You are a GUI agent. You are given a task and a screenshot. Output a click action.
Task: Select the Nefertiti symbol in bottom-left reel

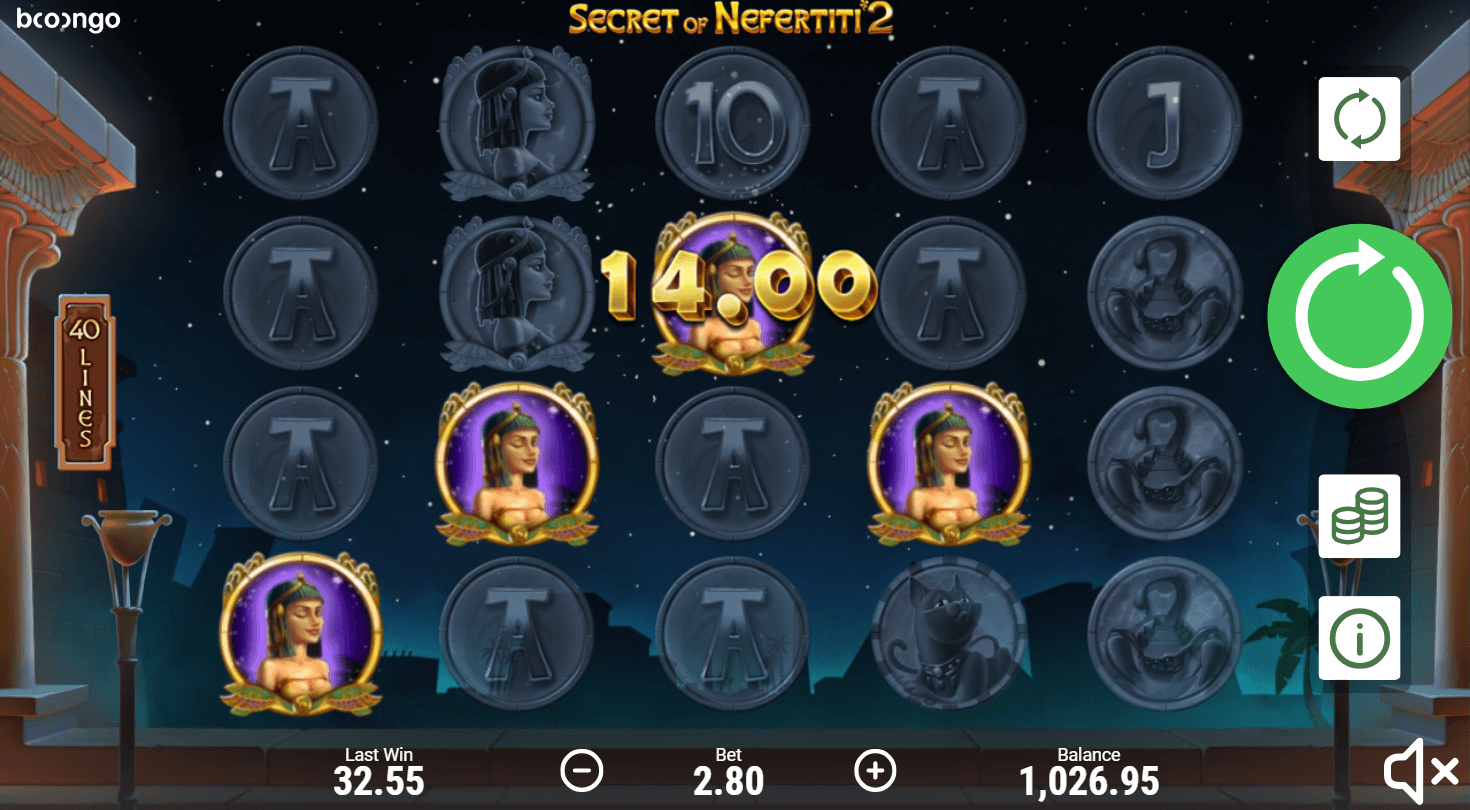(300, 633)
